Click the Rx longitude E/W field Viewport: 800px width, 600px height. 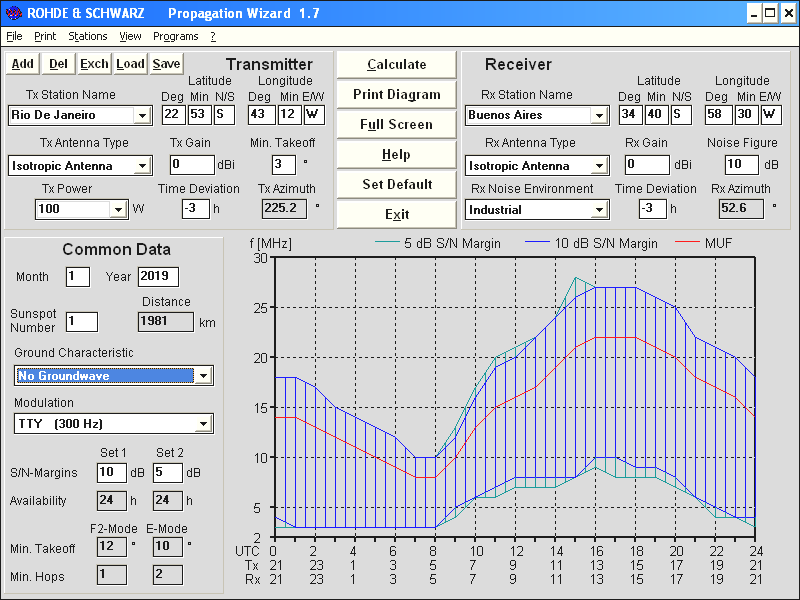(x=771, y=115)
